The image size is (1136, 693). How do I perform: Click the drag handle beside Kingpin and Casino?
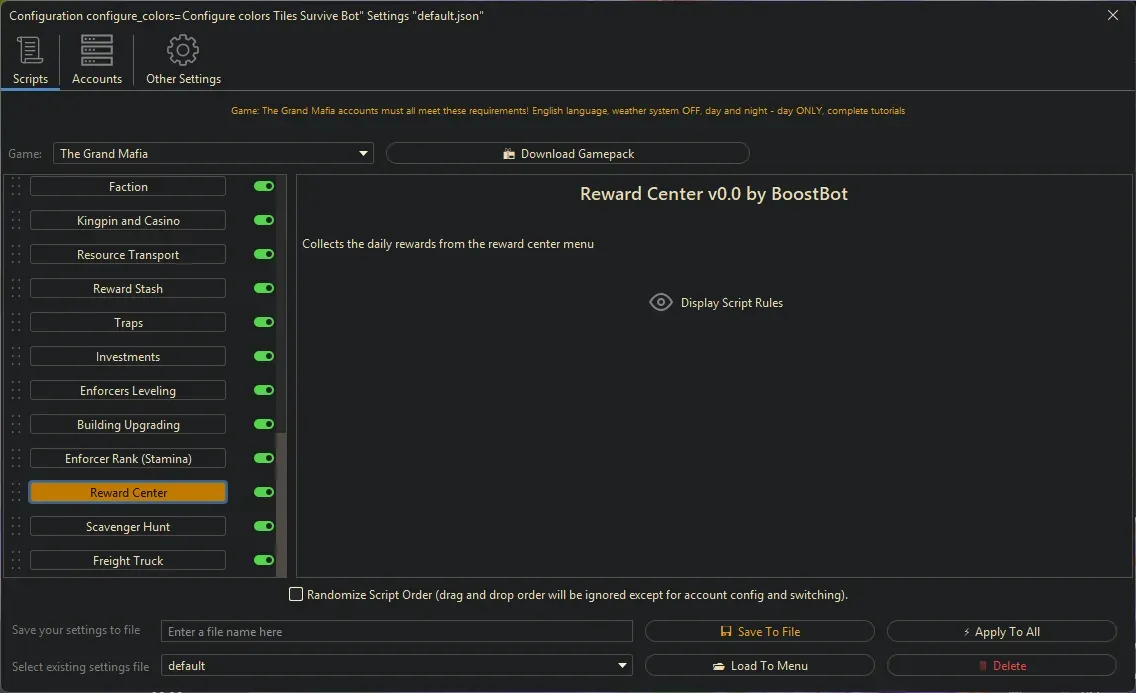[16, 221]
